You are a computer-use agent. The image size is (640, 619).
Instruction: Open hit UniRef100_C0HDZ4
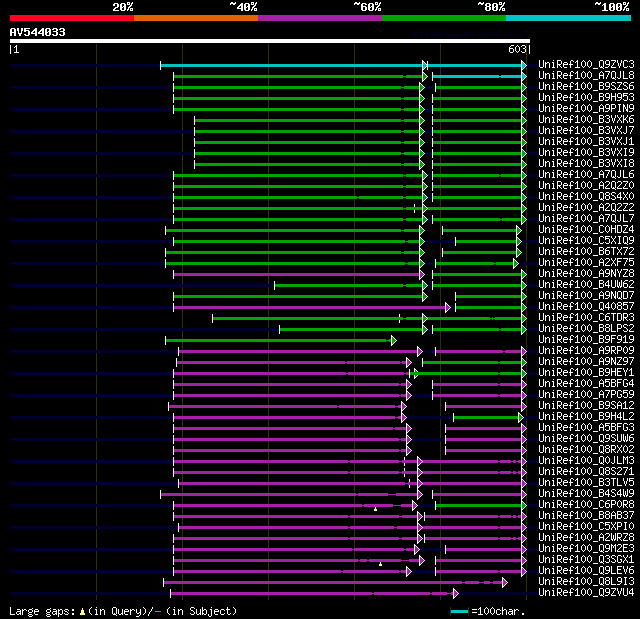point(586,230)
